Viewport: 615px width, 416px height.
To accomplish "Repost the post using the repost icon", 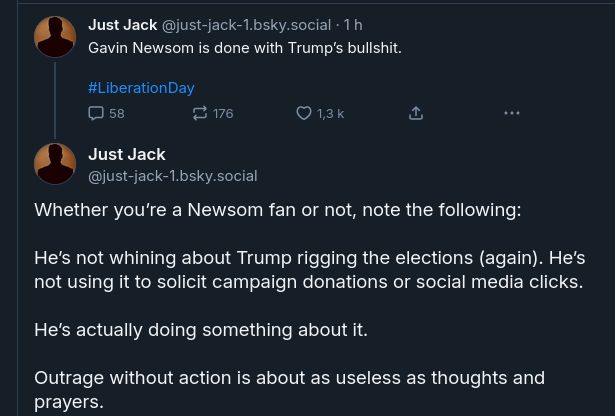I will click(200, 113).
